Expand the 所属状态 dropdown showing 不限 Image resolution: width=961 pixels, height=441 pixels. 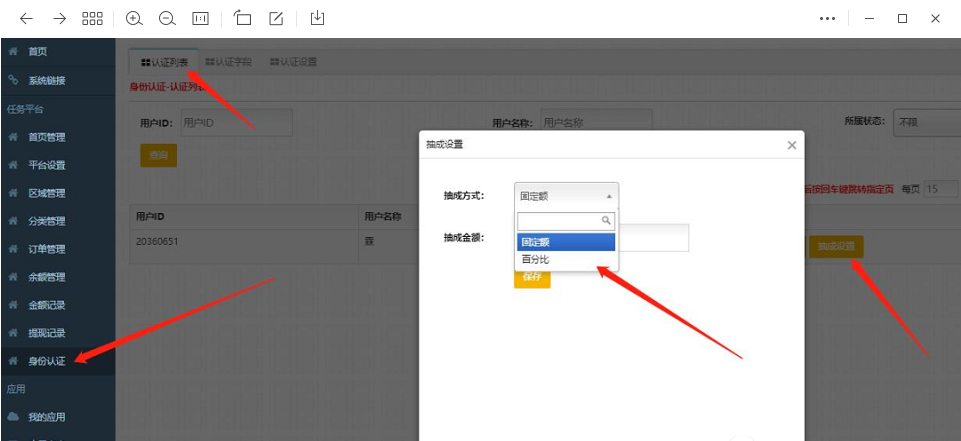click(925, 122)
